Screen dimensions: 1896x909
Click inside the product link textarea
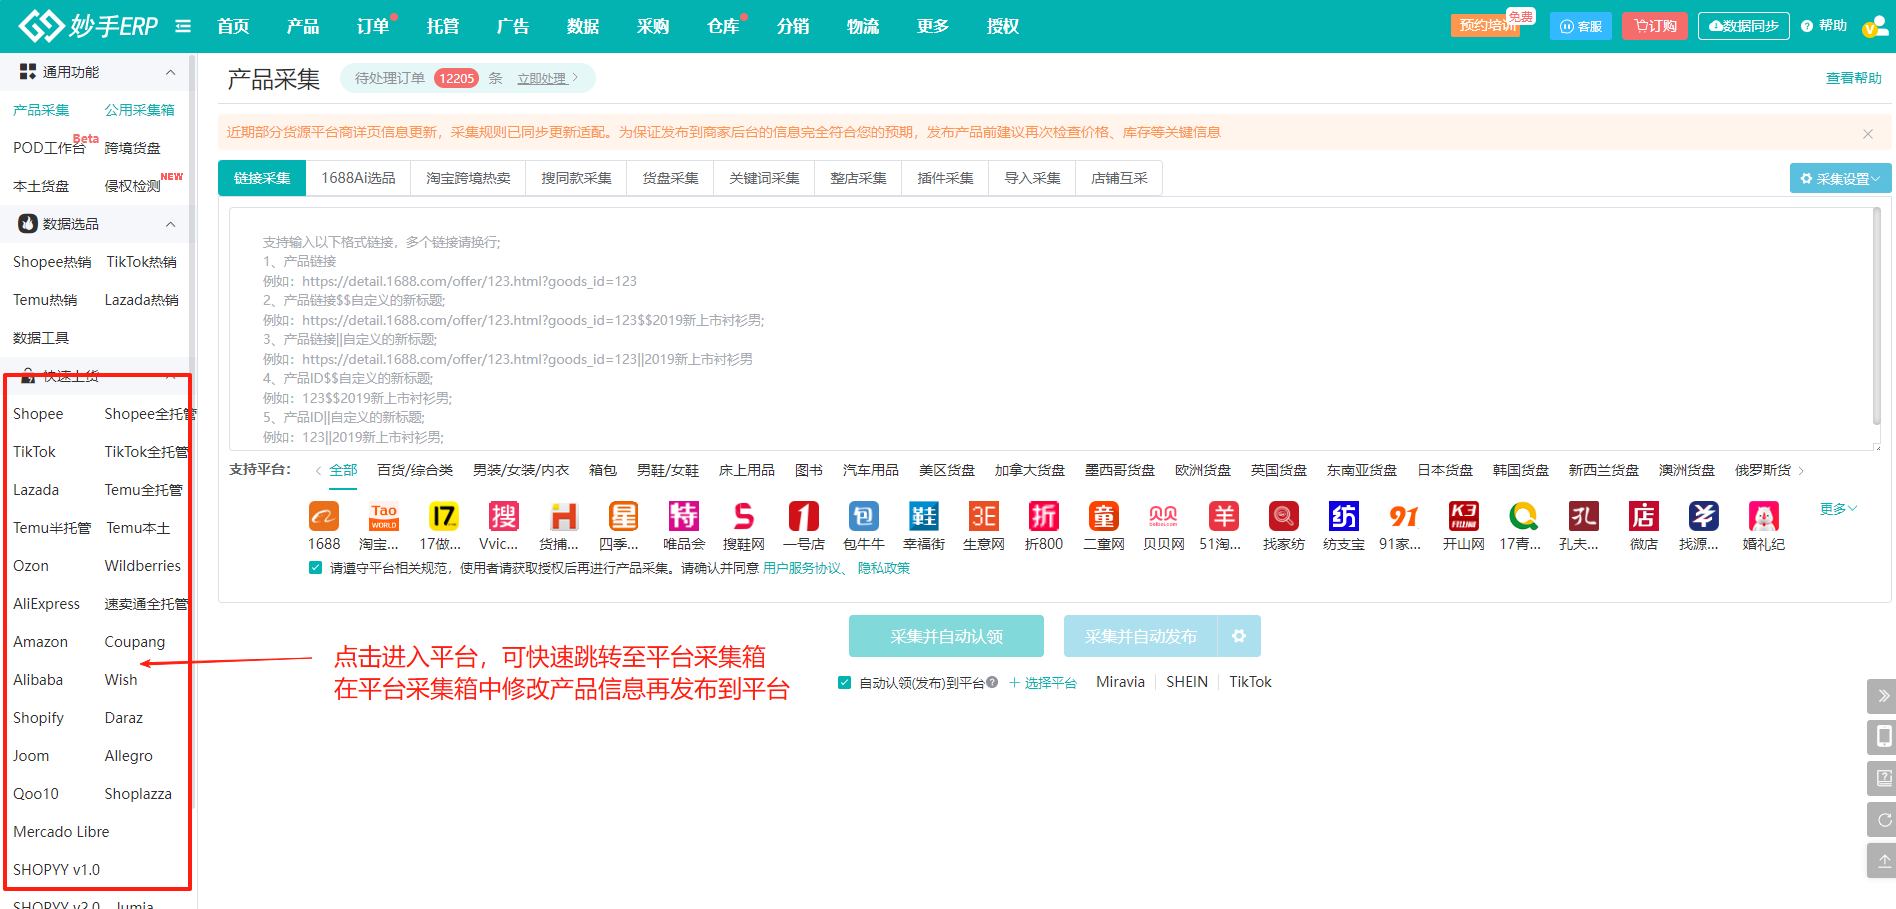[1055, 329]
